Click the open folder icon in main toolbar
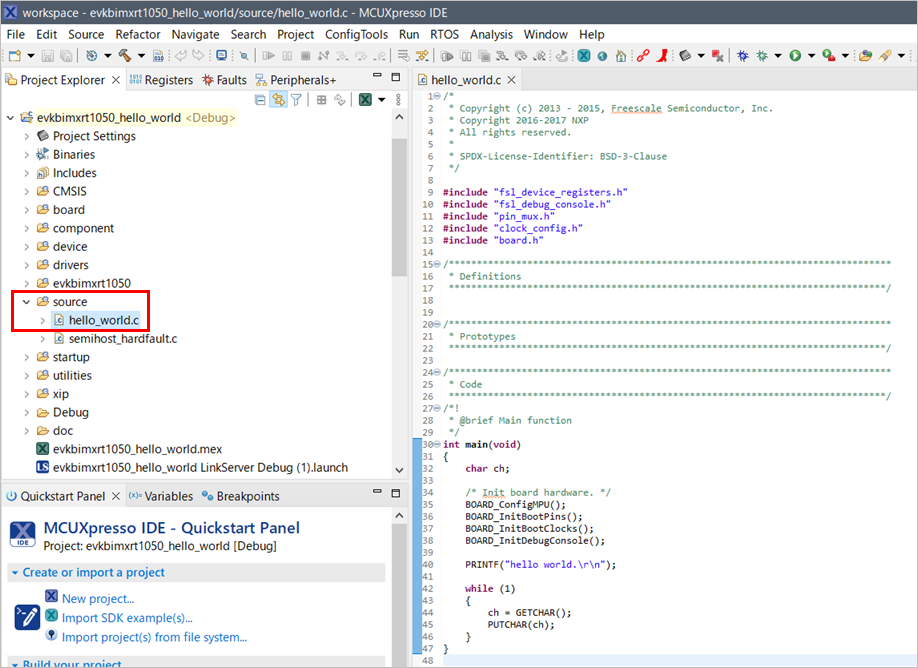Viewport: 918px width, 668px height. [x=865, y=56]
